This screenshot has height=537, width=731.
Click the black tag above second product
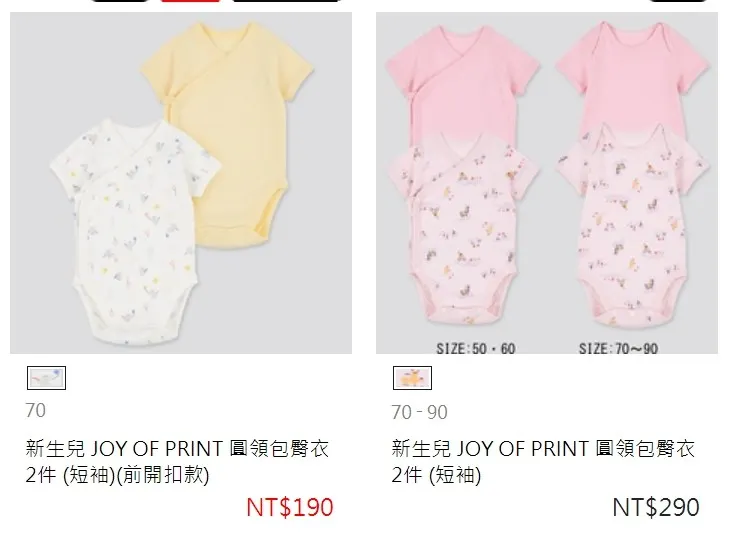678,1
